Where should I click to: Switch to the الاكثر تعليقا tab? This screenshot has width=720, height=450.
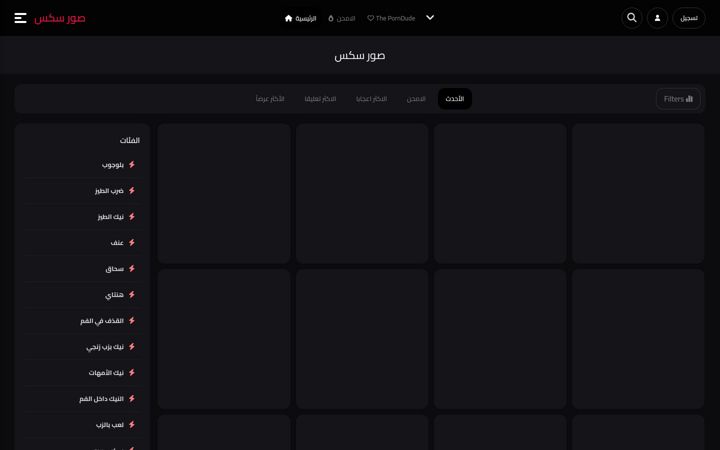tap(321, 99)
